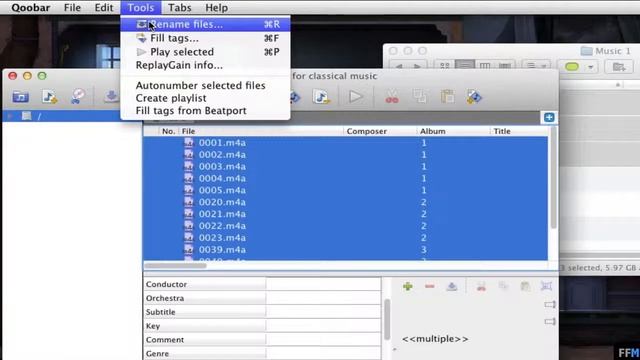
Task: Click the cut icon in artwork panel
Action: tap(481, 287)
